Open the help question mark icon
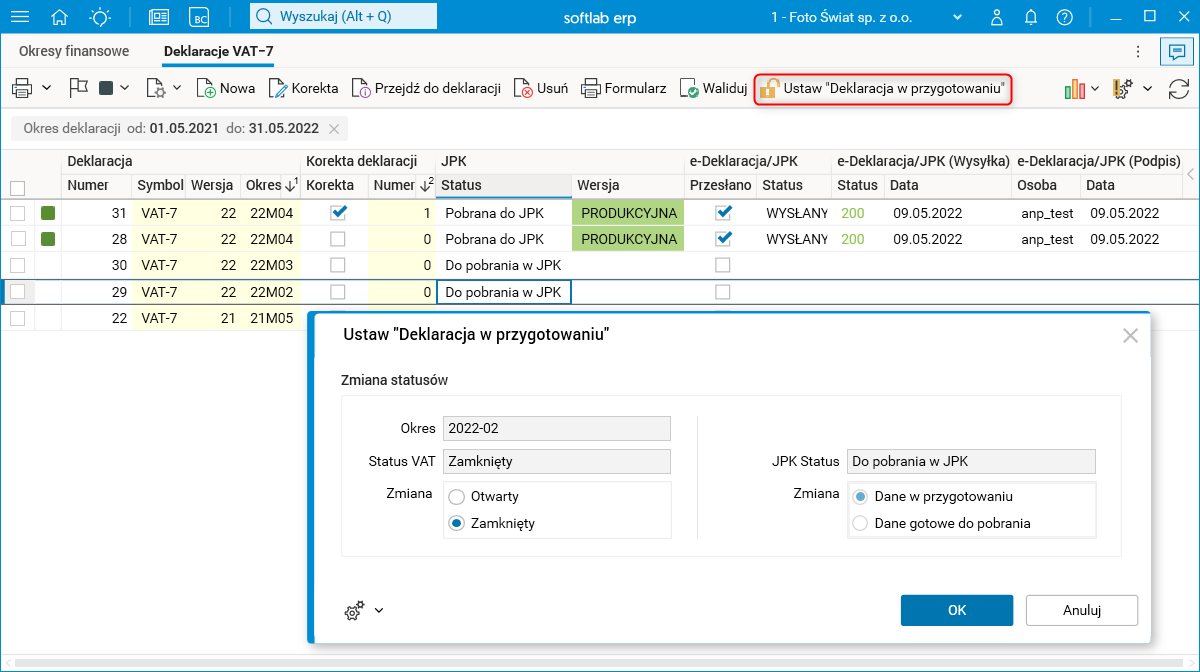The height and width of the screenshot is (672, 1200). (1065, 17)
